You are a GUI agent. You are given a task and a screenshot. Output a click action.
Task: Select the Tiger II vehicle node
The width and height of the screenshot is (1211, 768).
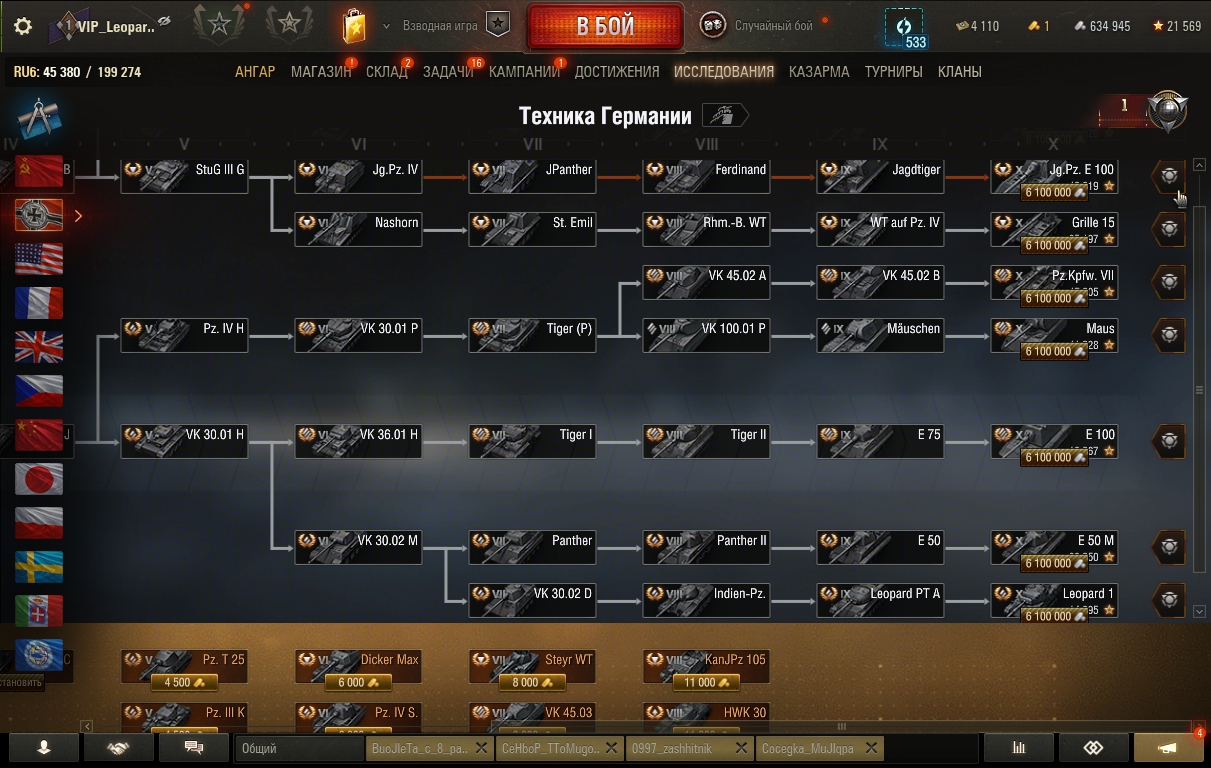coord(706,441)
